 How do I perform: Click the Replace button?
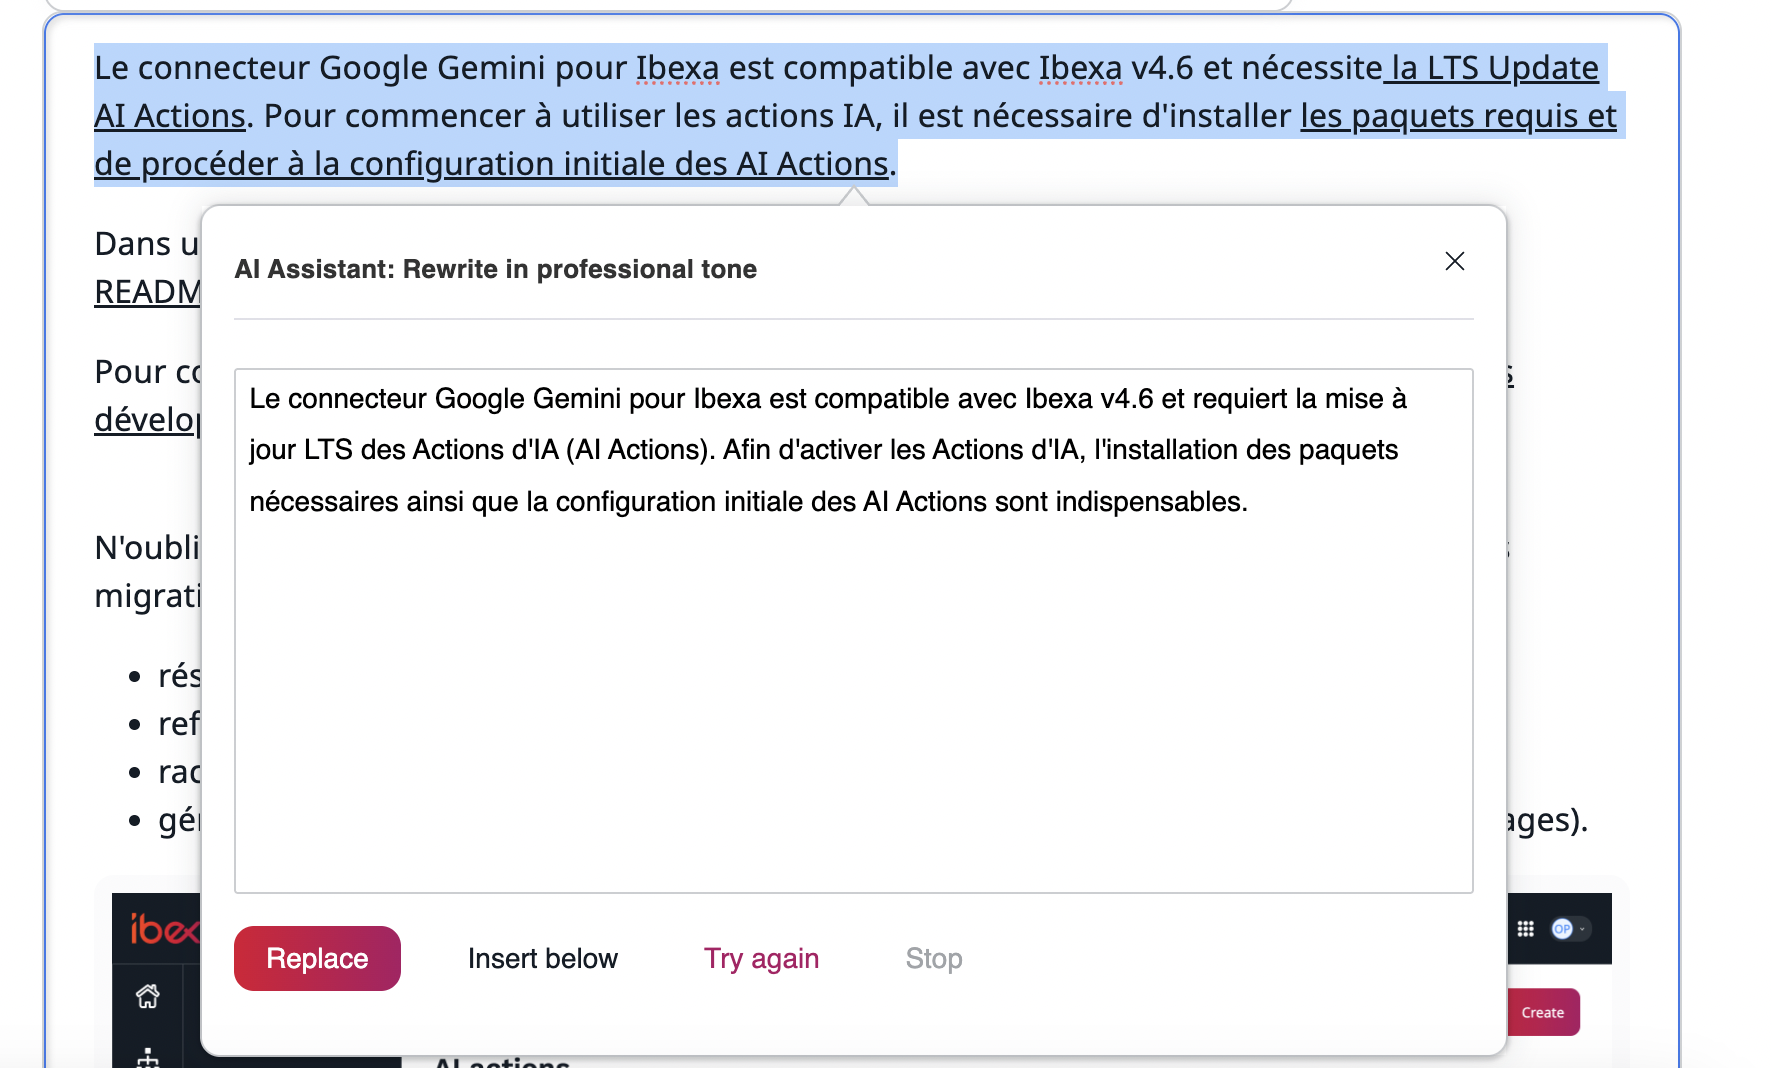(317, 958)
